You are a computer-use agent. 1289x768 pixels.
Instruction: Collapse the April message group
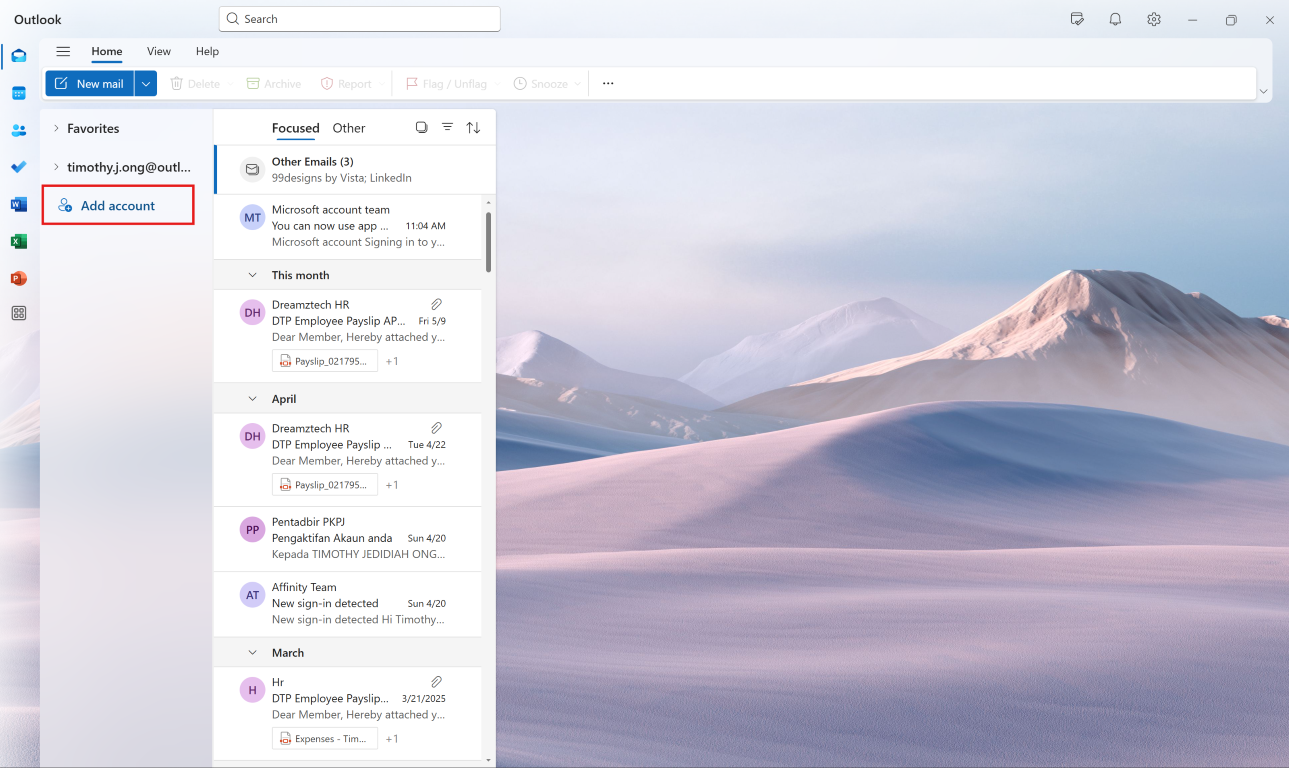[x=253, y=398]
